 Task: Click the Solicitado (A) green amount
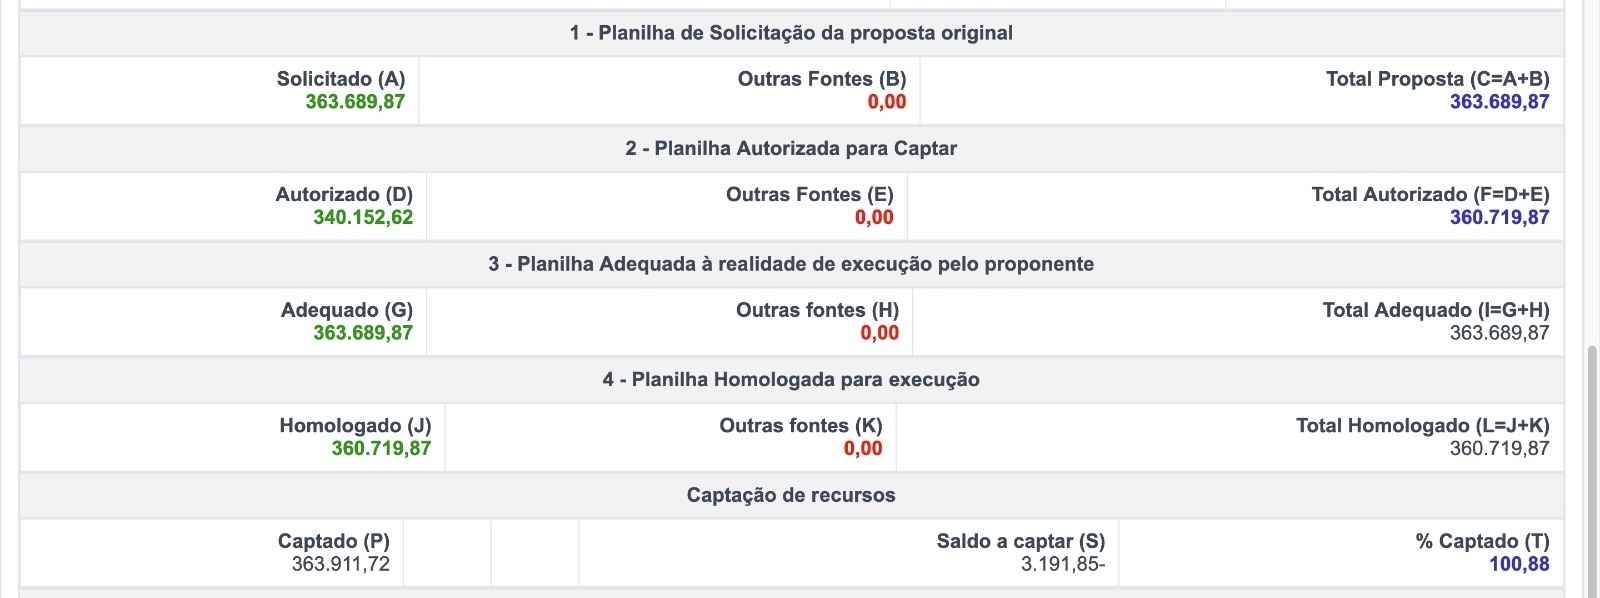click(355, 102)
